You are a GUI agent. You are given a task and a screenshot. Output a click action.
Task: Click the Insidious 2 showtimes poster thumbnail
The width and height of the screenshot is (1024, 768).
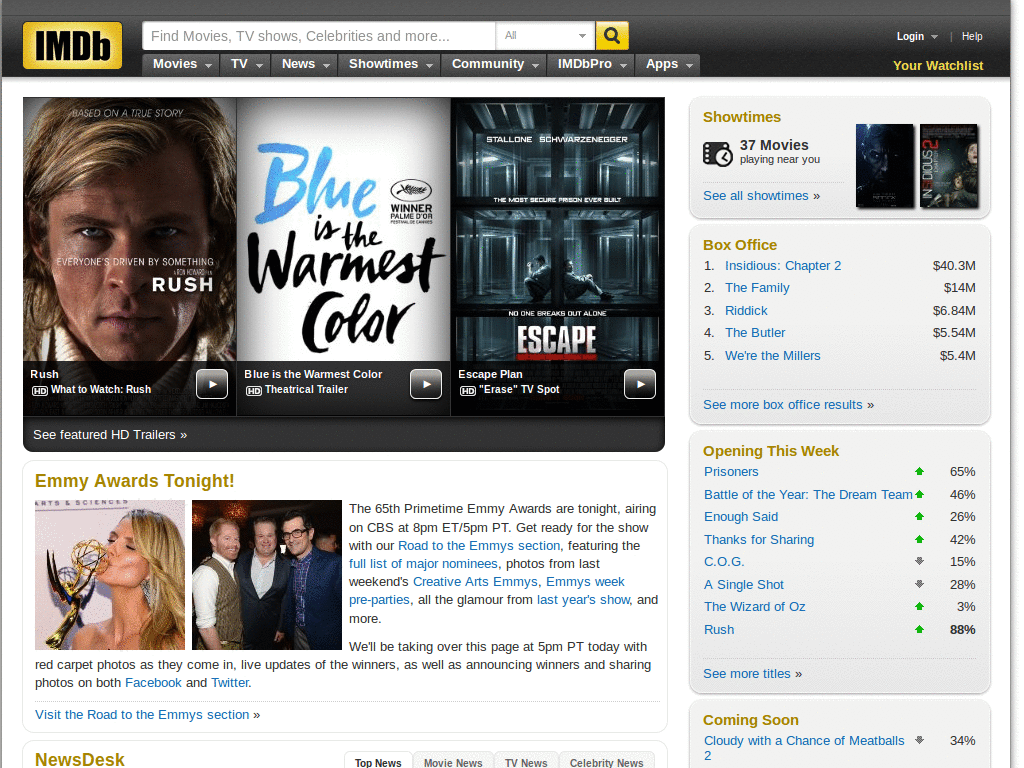pyautogui.click(x=949, y=166)
